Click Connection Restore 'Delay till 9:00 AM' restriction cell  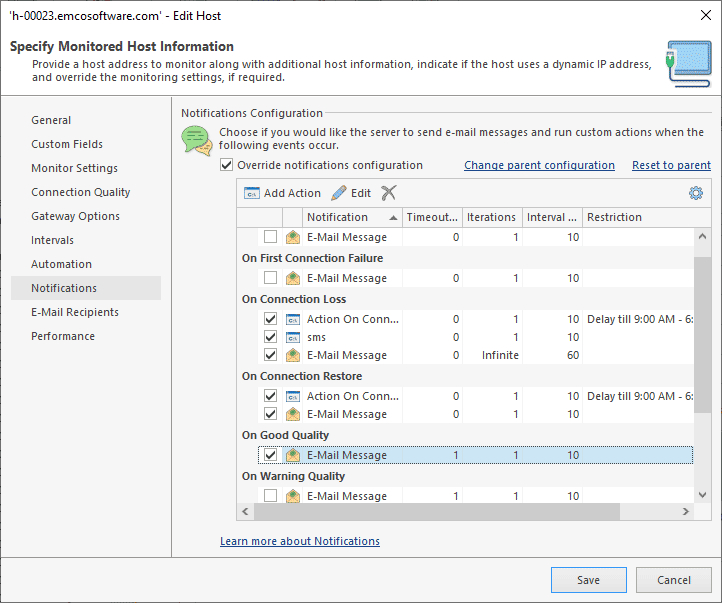[x=638, y=396]
